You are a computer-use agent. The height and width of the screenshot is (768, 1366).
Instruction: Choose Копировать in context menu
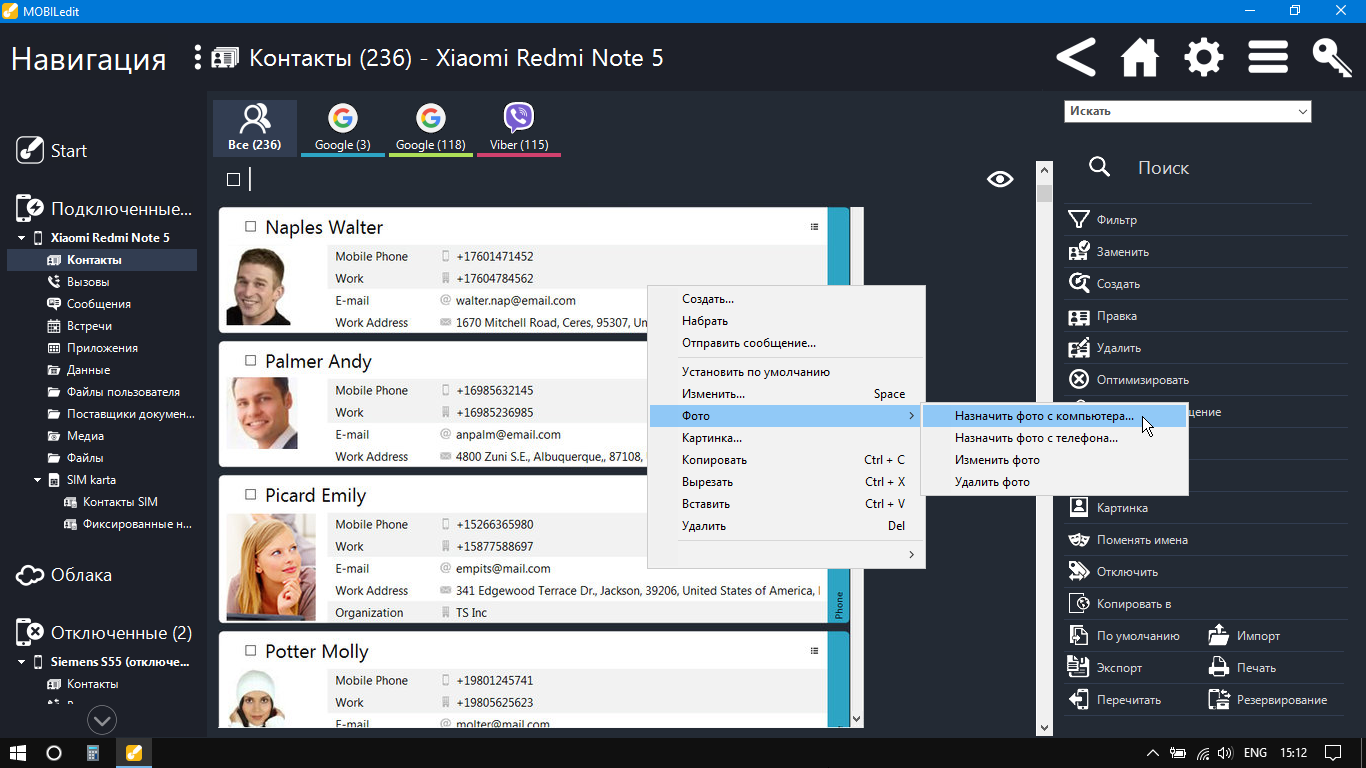coord(786,460)
